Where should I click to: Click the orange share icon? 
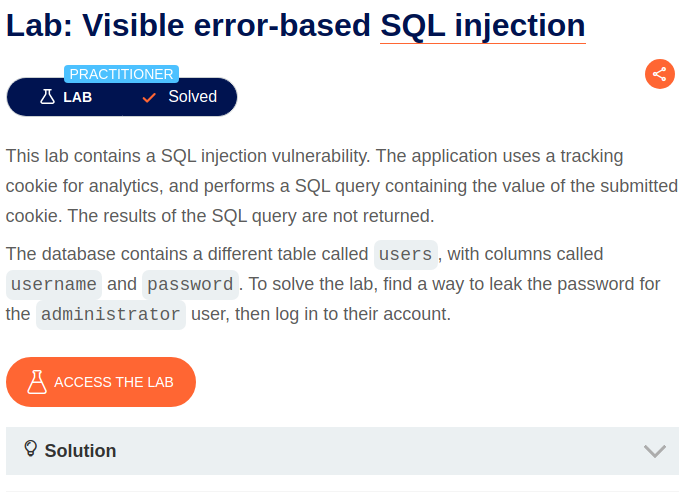(660, 74)
